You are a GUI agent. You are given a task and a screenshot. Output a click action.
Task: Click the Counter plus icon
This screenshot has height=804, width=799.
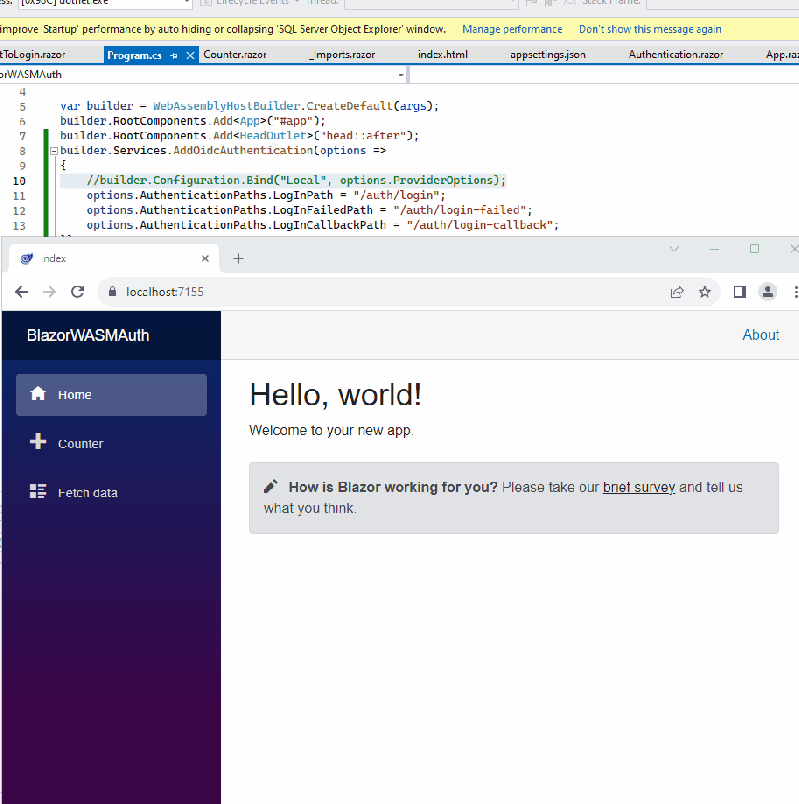(38, 441)
